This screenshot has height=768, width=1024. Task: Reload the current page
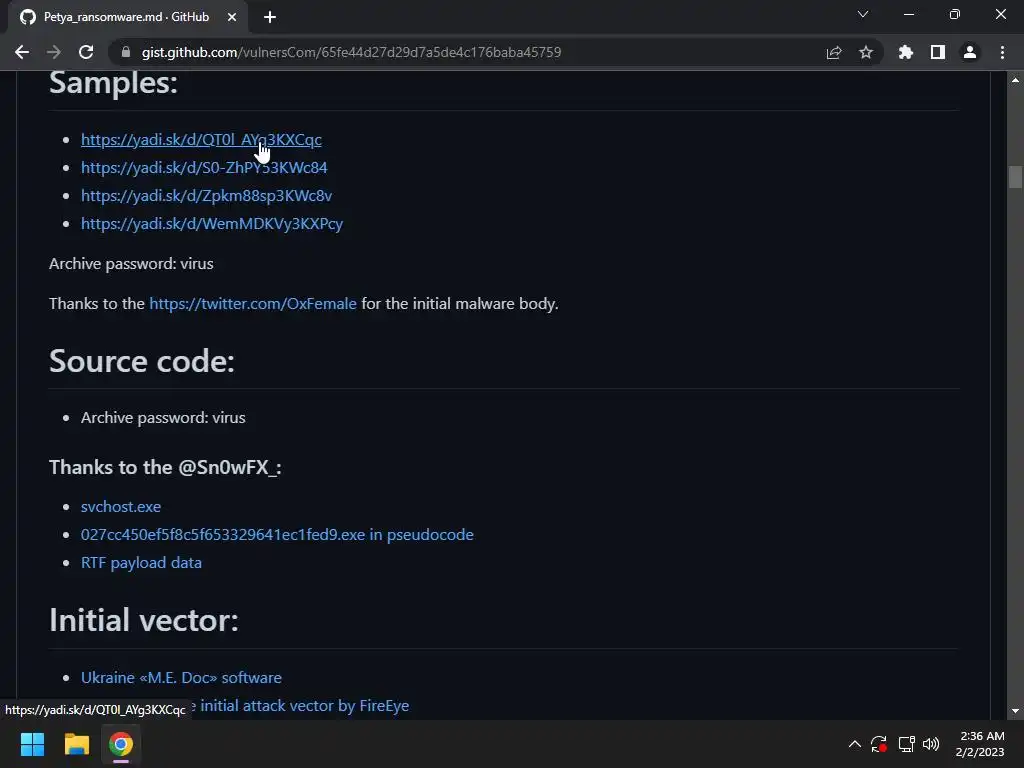point(86,52)
